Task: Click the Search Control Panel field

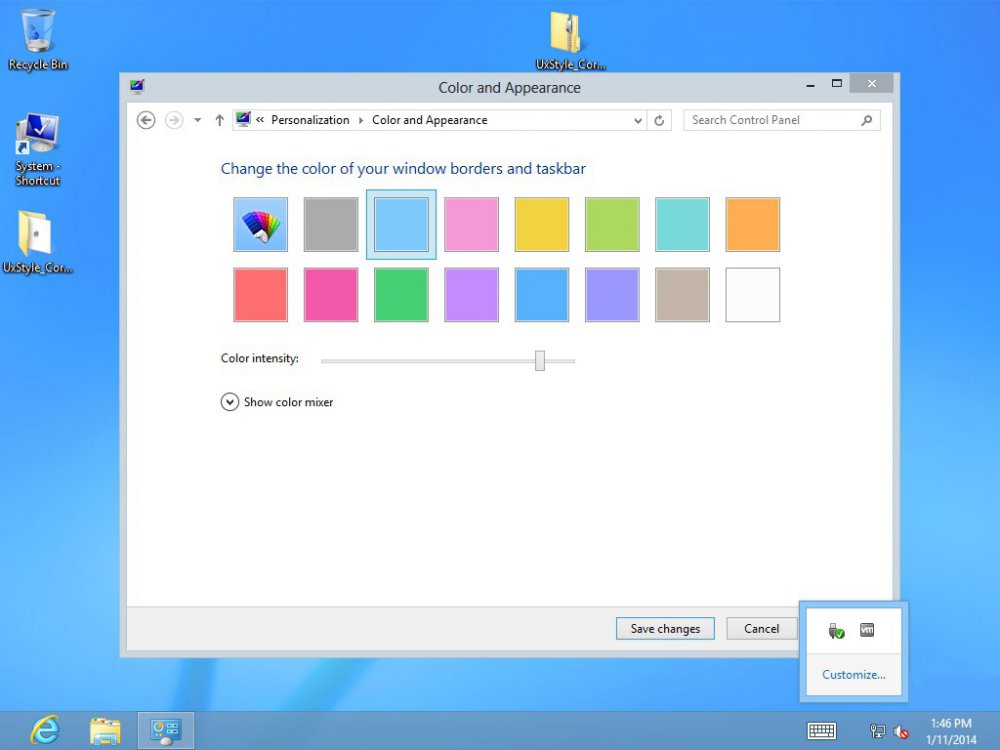Action: point(772,120)
